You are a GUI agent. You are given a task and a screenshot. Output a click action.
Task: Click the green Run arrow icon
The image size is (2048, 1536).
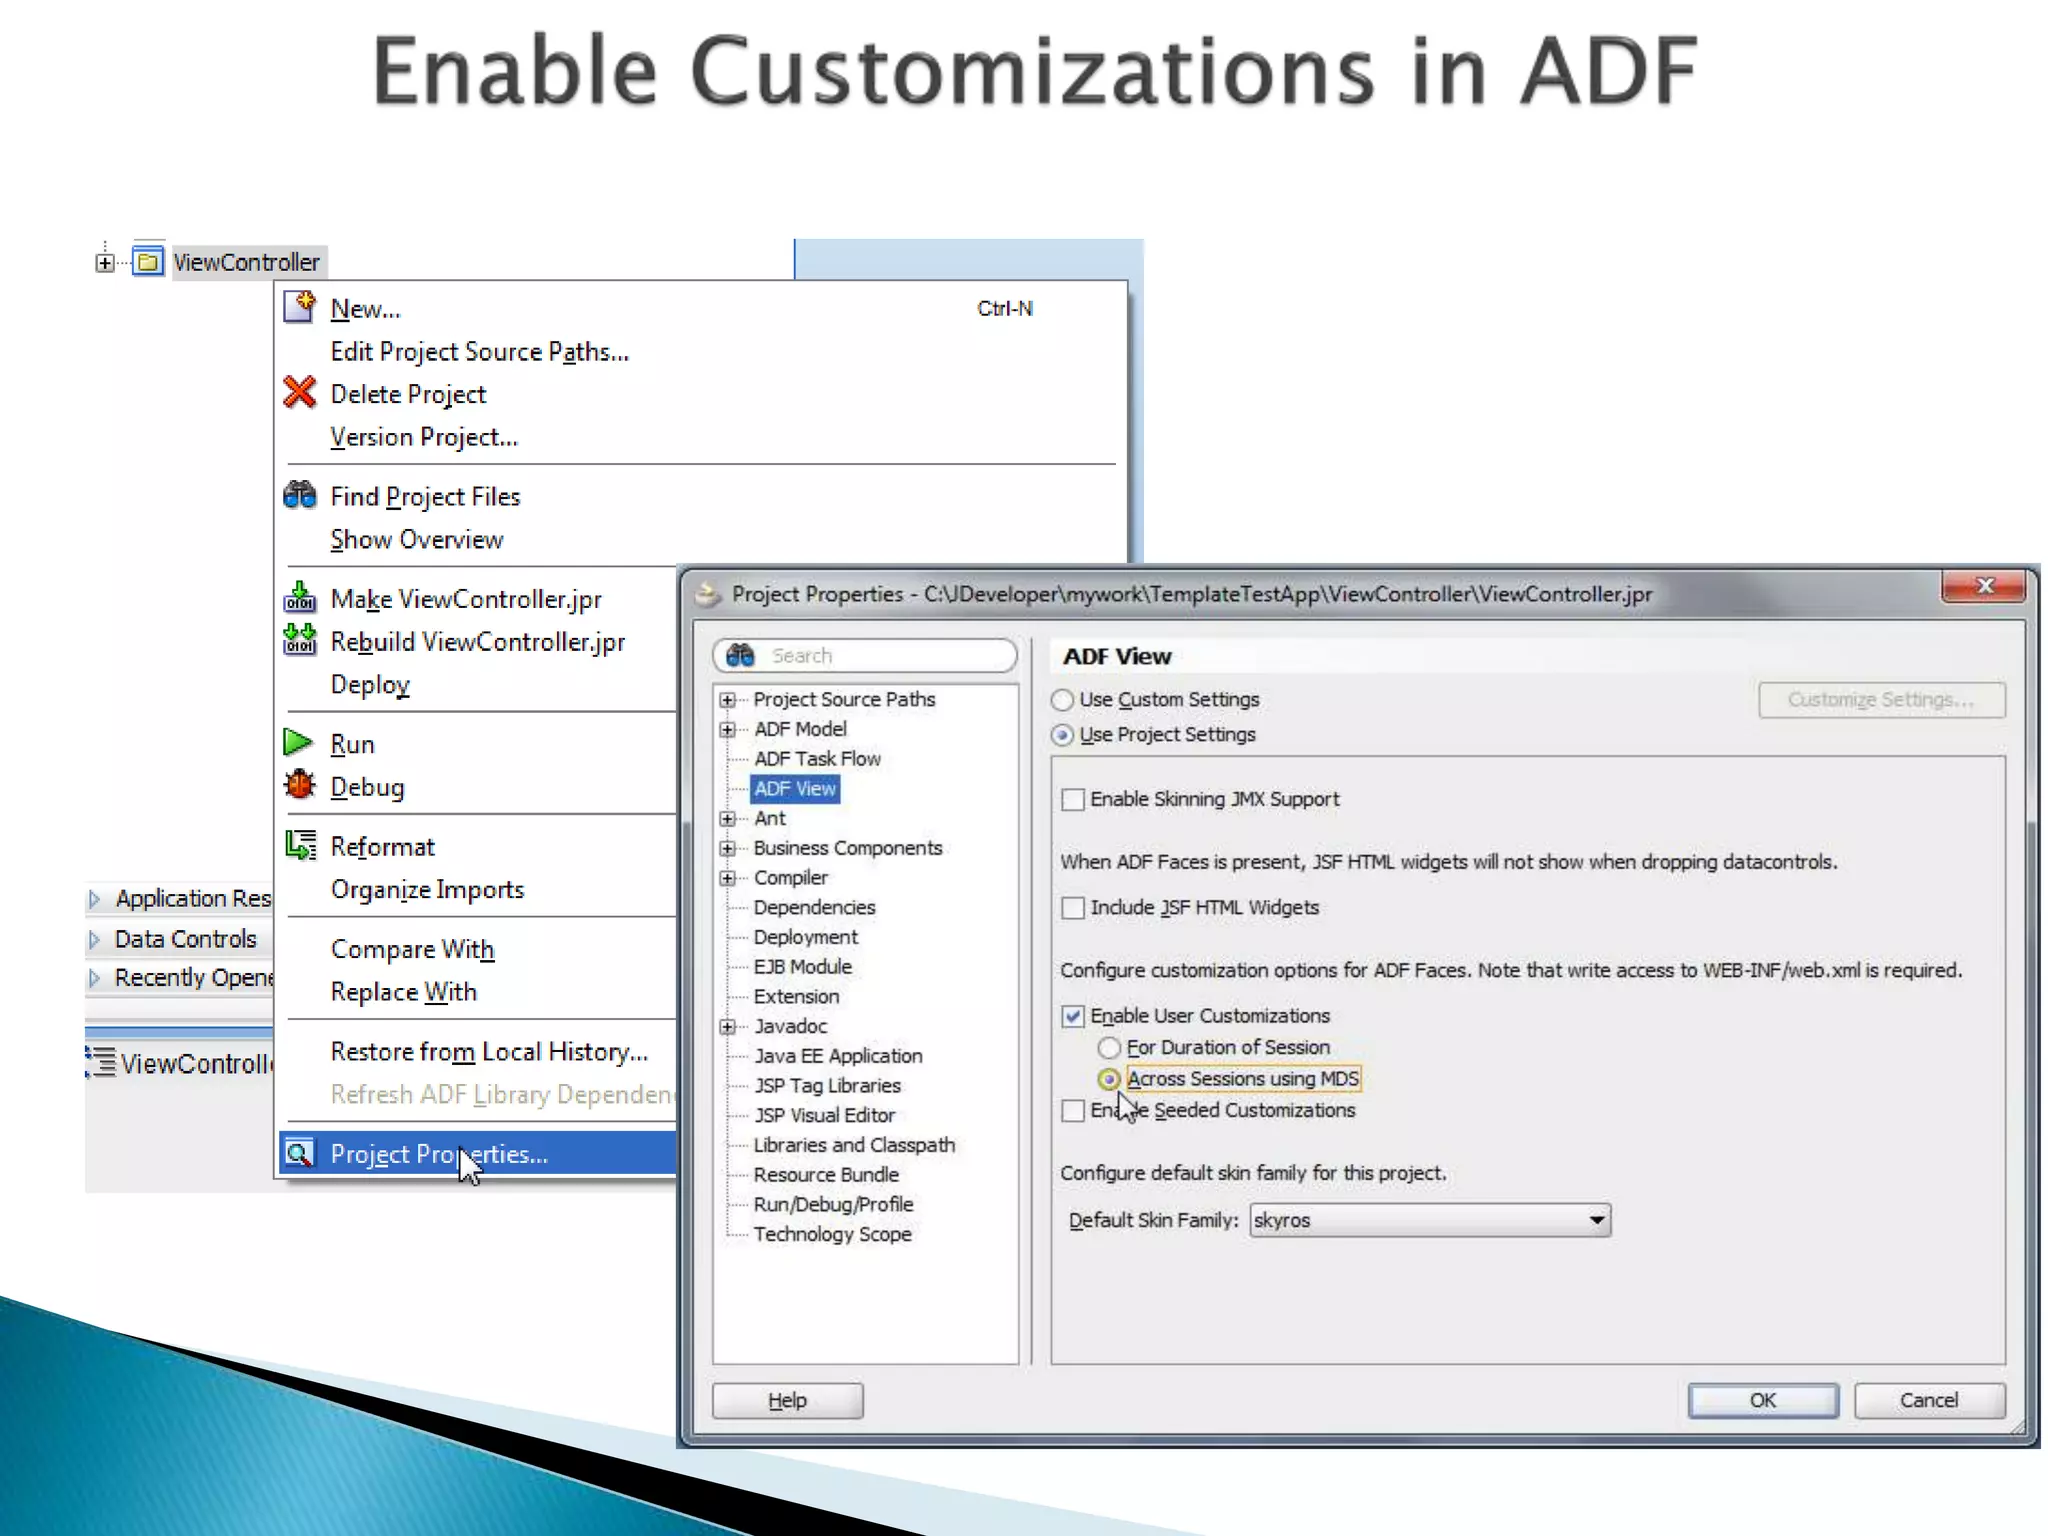pyautogui.click(x=298, y=743)
